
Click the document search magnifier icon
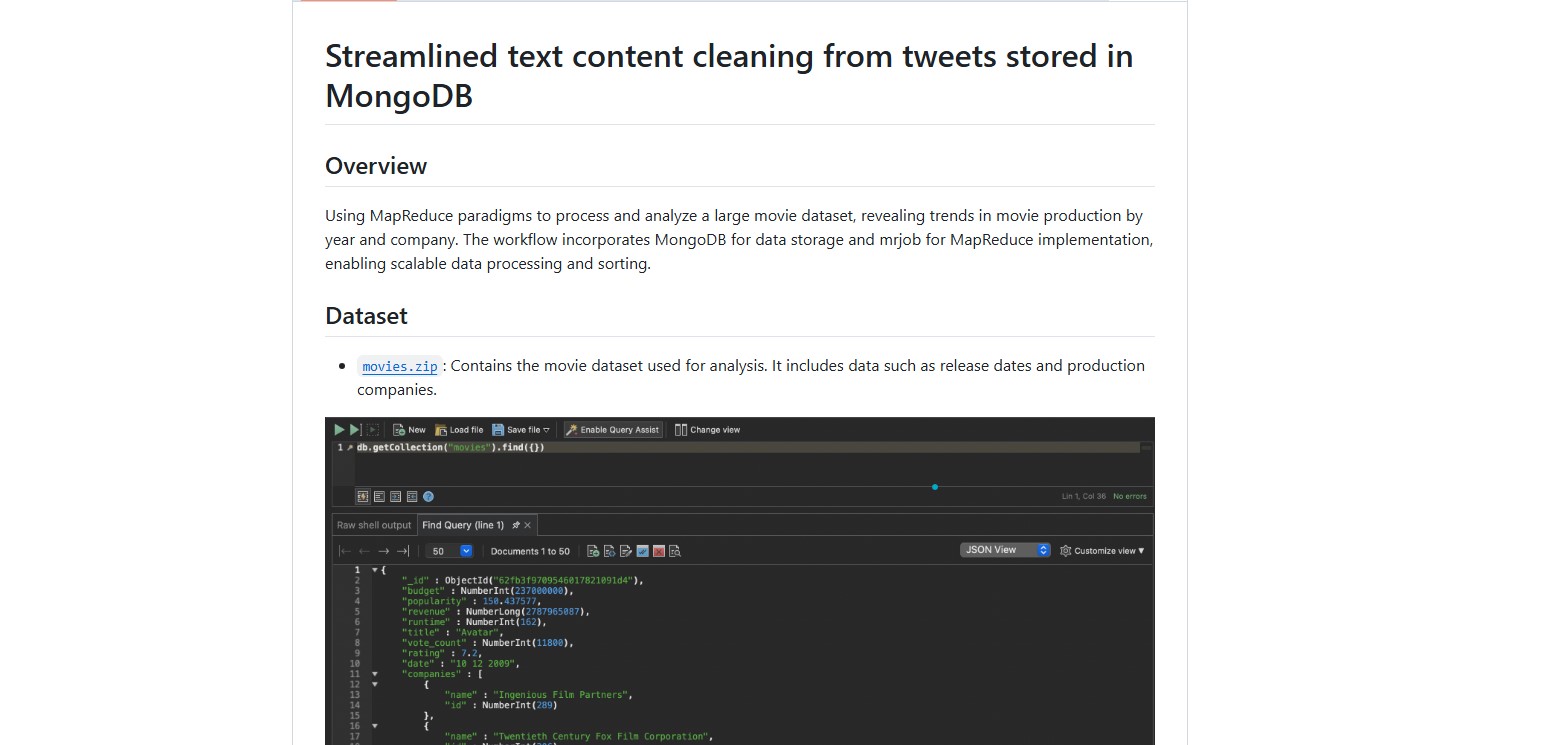[x=675, y=551]
